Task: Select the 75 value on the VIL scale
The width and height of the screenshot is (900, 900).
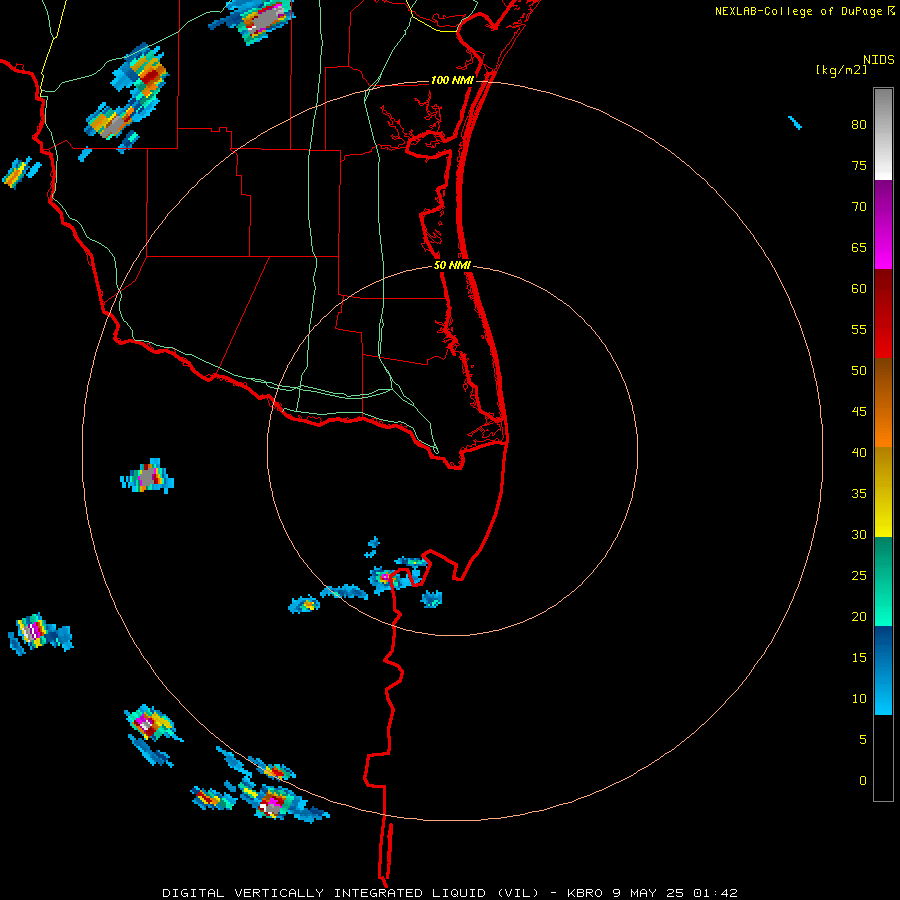Action: [x=859, y=165]
